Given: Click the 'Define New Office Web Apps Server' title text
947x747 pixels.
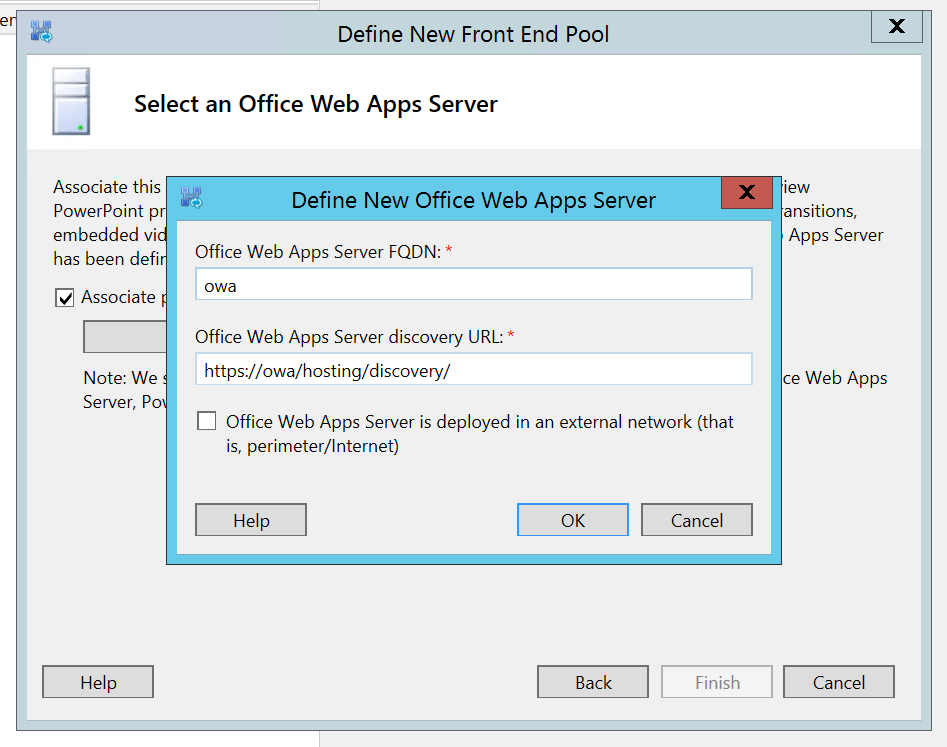Looking at the screenshot, I should [474, 200].
